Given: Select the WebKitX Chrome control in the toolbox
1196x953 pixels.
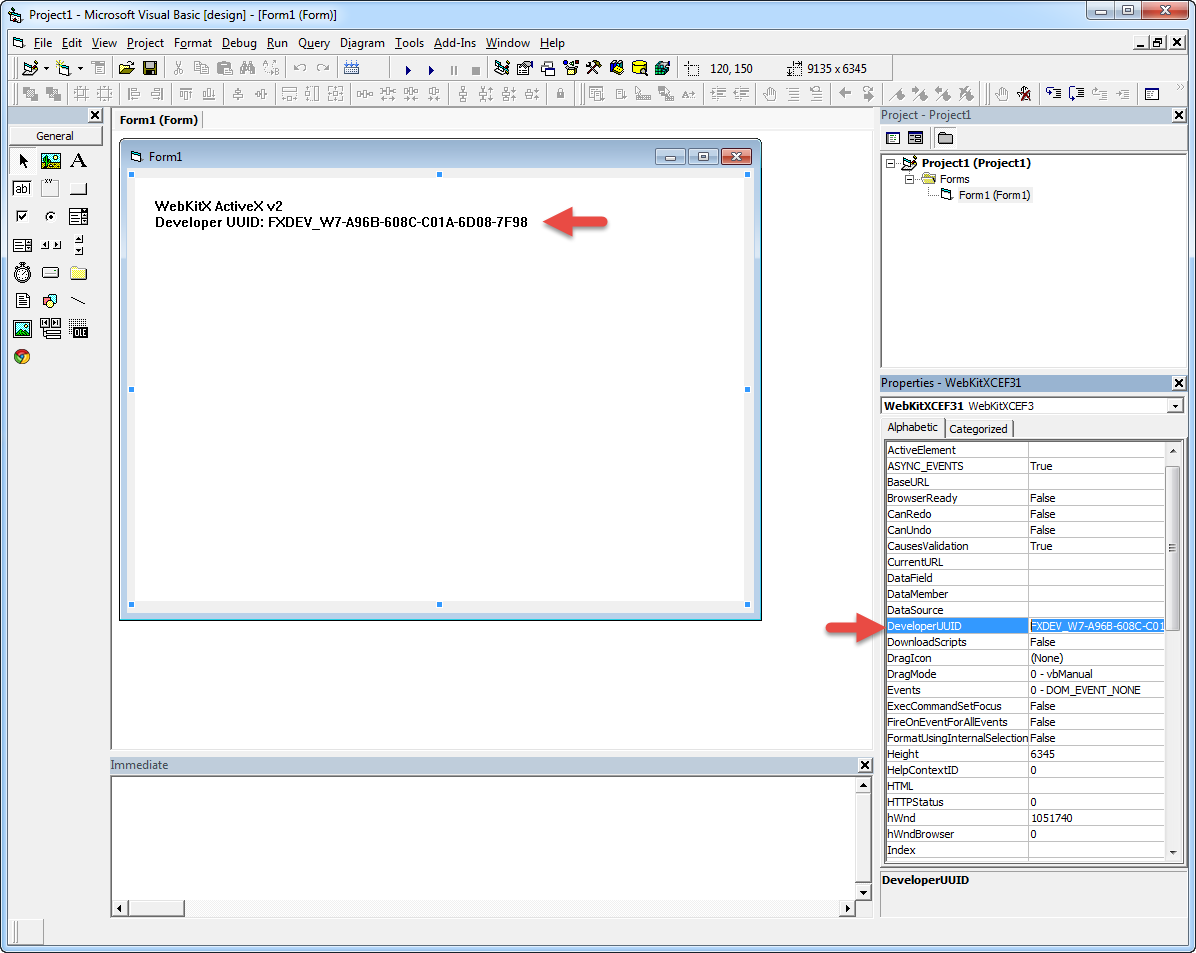Looking at the screenshot, I should (x=22, y=356).
